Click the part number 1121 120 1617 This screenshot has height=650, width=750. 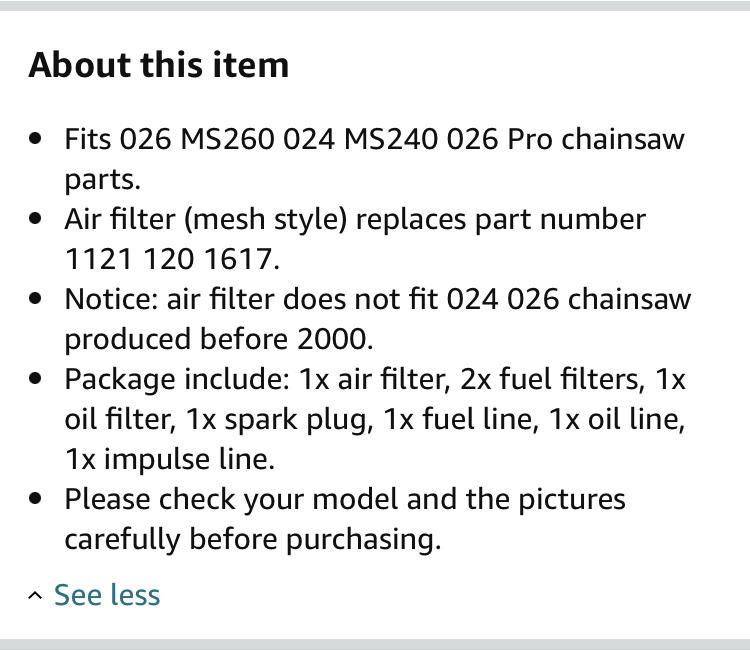(172, 259)
